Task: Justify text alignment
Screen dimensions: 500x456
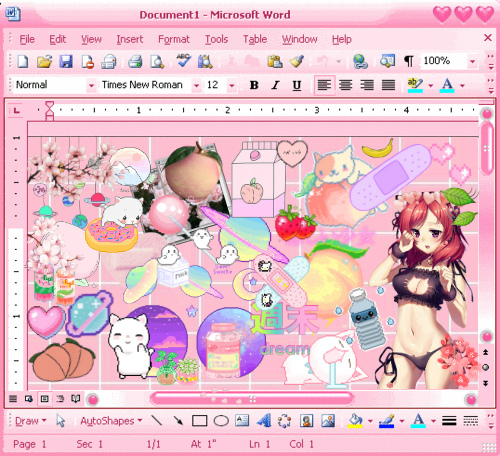Action: click(x=388, y=85)
